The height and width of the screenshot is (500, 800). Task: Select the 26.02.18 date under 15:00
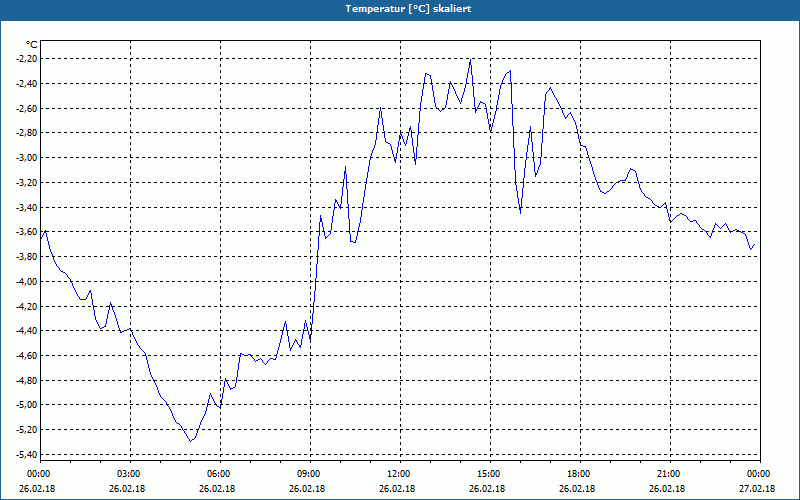(x=487, y=489)
